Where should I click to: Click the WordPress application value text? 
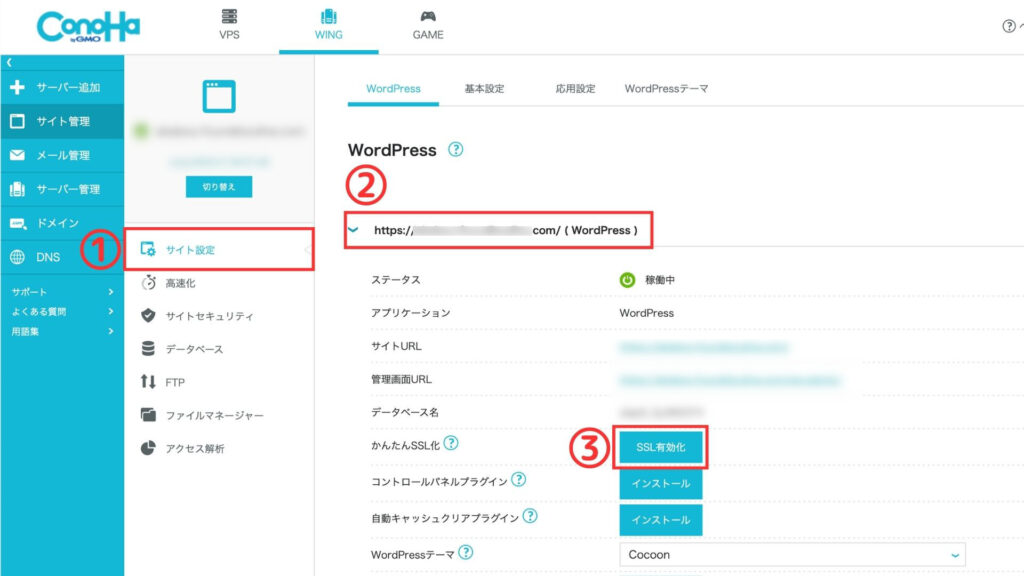[x=647, y=313]
